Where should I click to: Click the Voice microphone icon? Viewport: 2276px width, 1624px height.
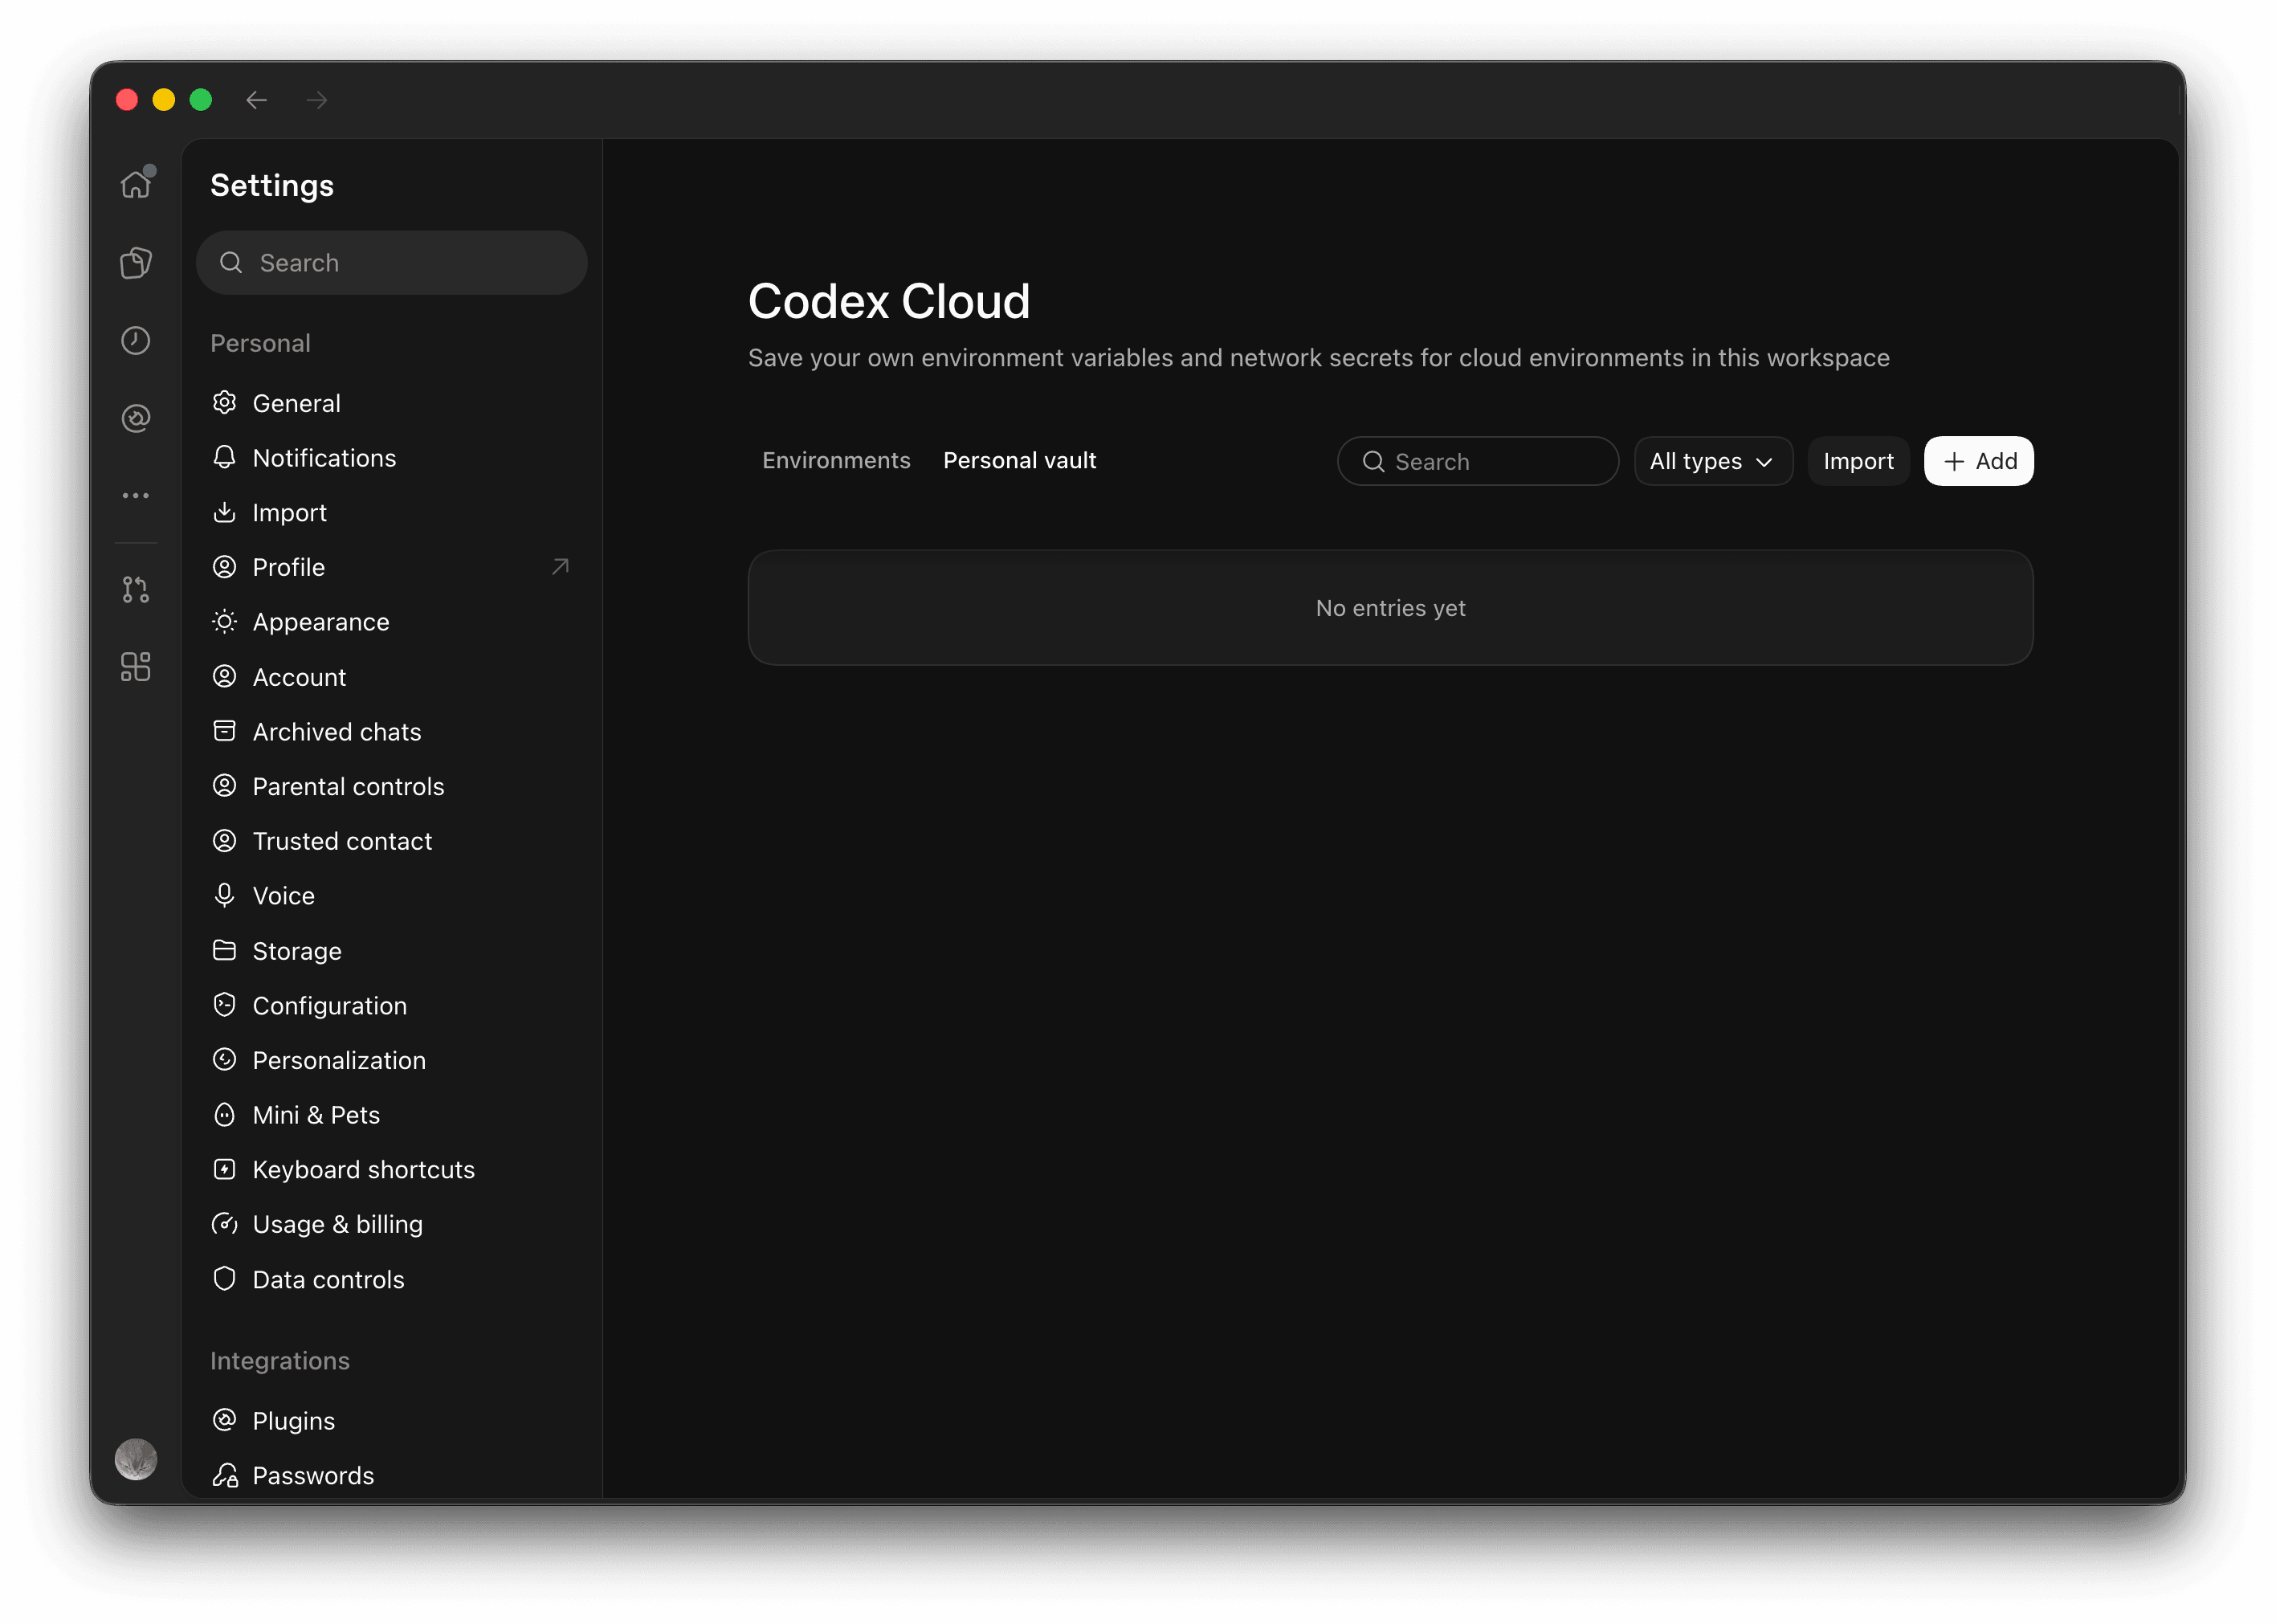(225, 895)
